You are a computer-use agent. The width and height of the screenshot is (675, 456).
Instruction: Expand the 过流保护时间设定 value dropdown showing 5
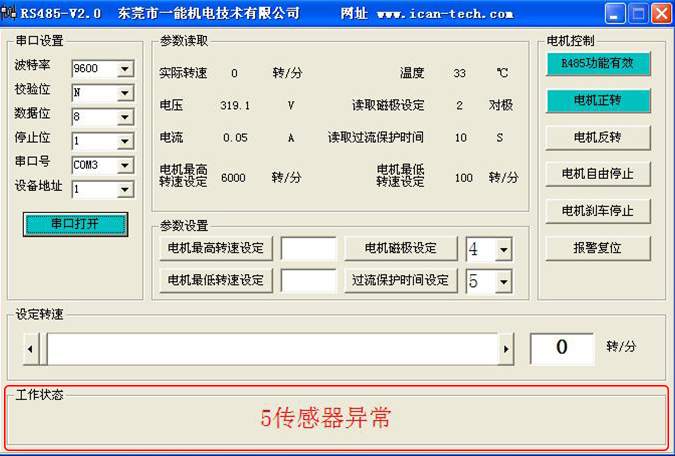(503, 281)
